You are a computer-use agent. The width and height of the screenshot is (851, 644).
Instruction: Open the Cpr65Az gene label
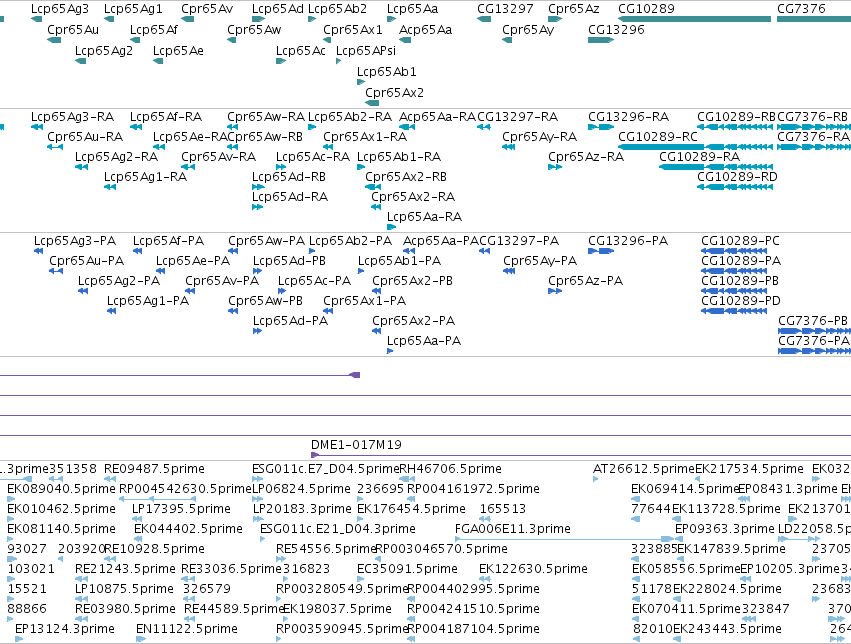click(x=574, y=9)
